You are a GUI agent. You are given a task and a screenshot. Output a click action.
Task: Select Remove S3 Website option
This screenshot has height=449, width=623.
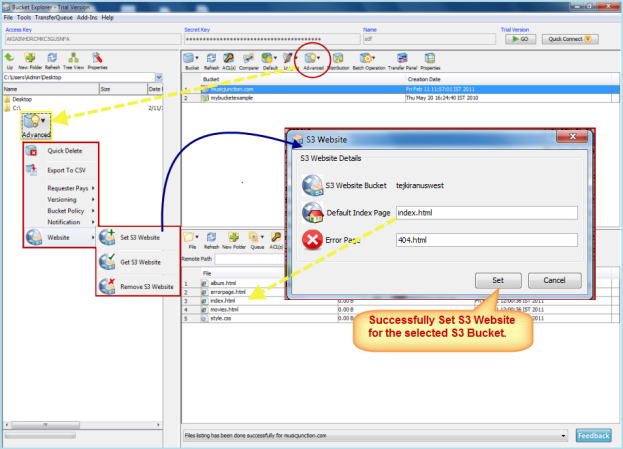[x=138, y=286]
